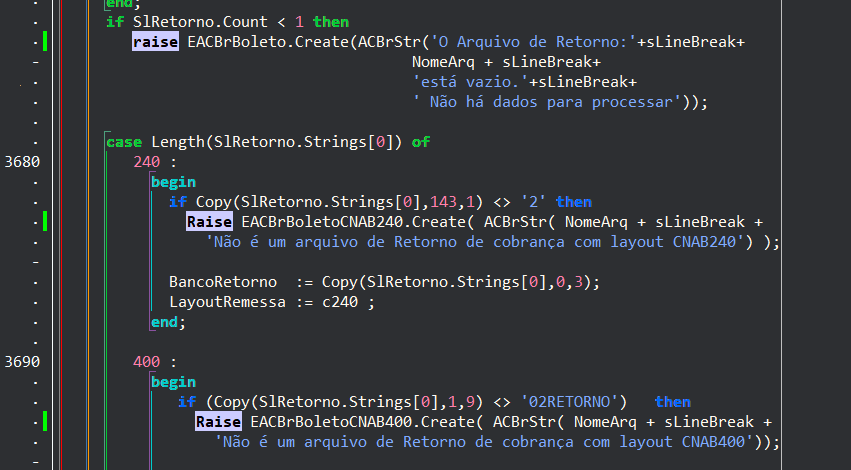851x470 pixels.
Task: Click 'begin' under the 400 case
Action: coord(174,382)
